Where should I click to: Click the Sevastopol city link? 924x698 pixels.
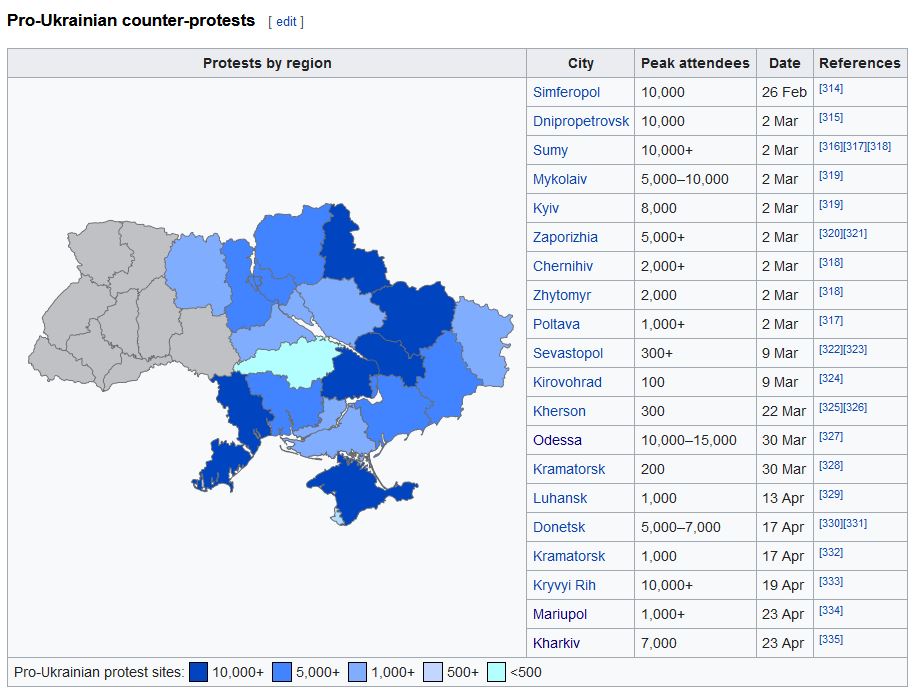click(x=567, y=353)
